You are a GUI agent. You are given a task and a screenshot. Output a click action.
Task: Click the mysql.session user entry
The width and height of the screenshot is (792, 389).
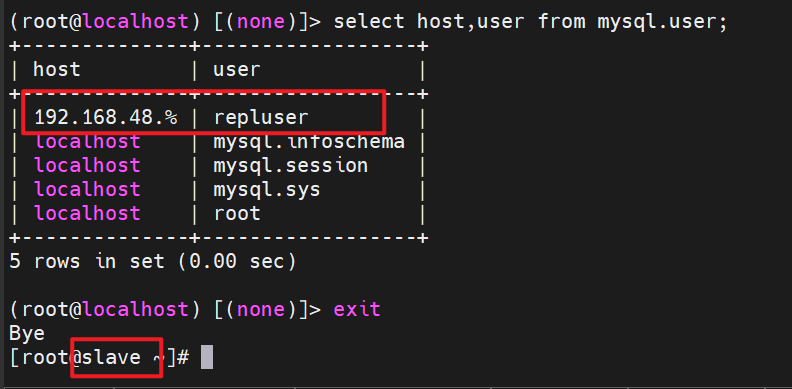[x=290, y=166]
